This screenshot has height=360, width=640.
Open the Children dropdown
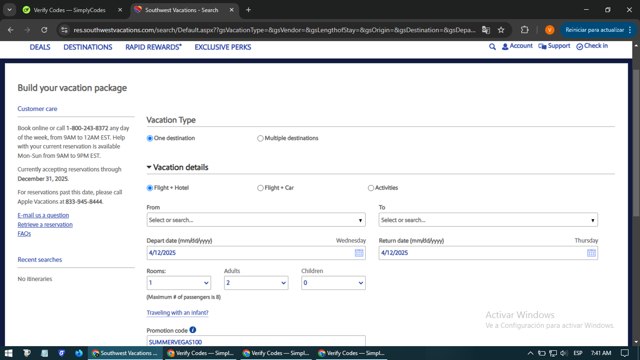pyautogui.click(x=333, y=283)
